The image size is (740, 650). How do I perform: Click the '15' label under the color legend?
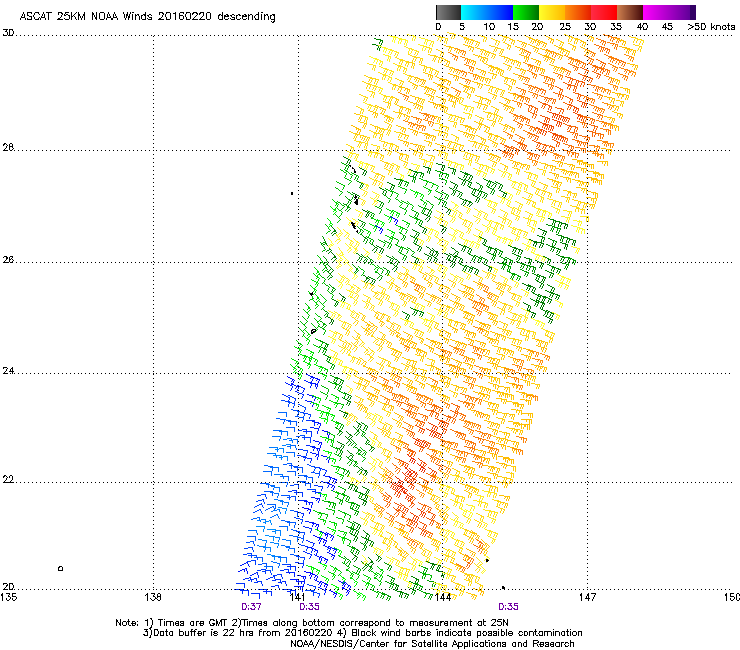pos(513,26)
